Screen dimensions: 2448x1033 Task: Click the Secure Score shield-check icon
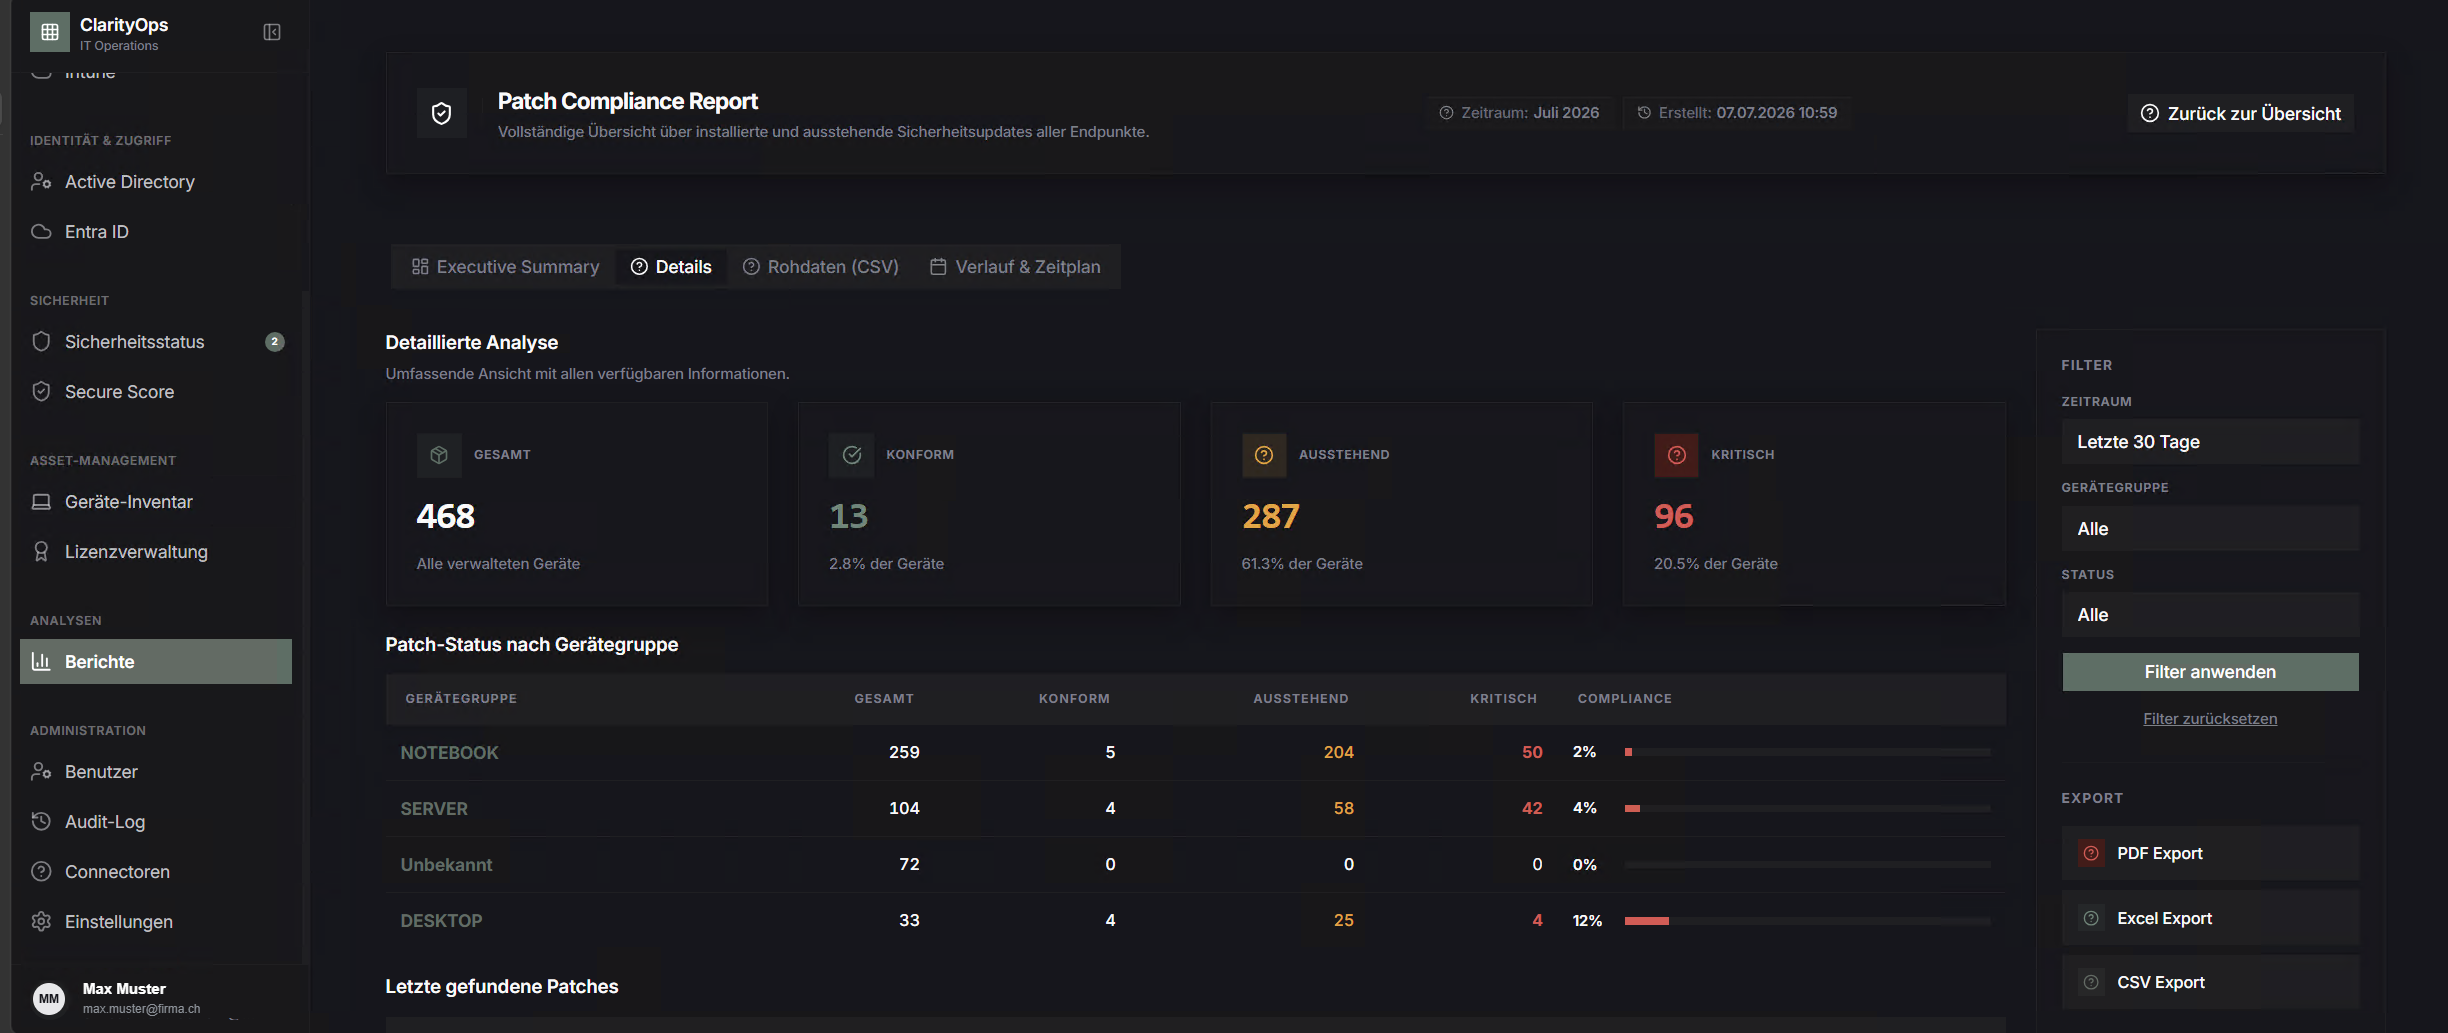[41, 391]
